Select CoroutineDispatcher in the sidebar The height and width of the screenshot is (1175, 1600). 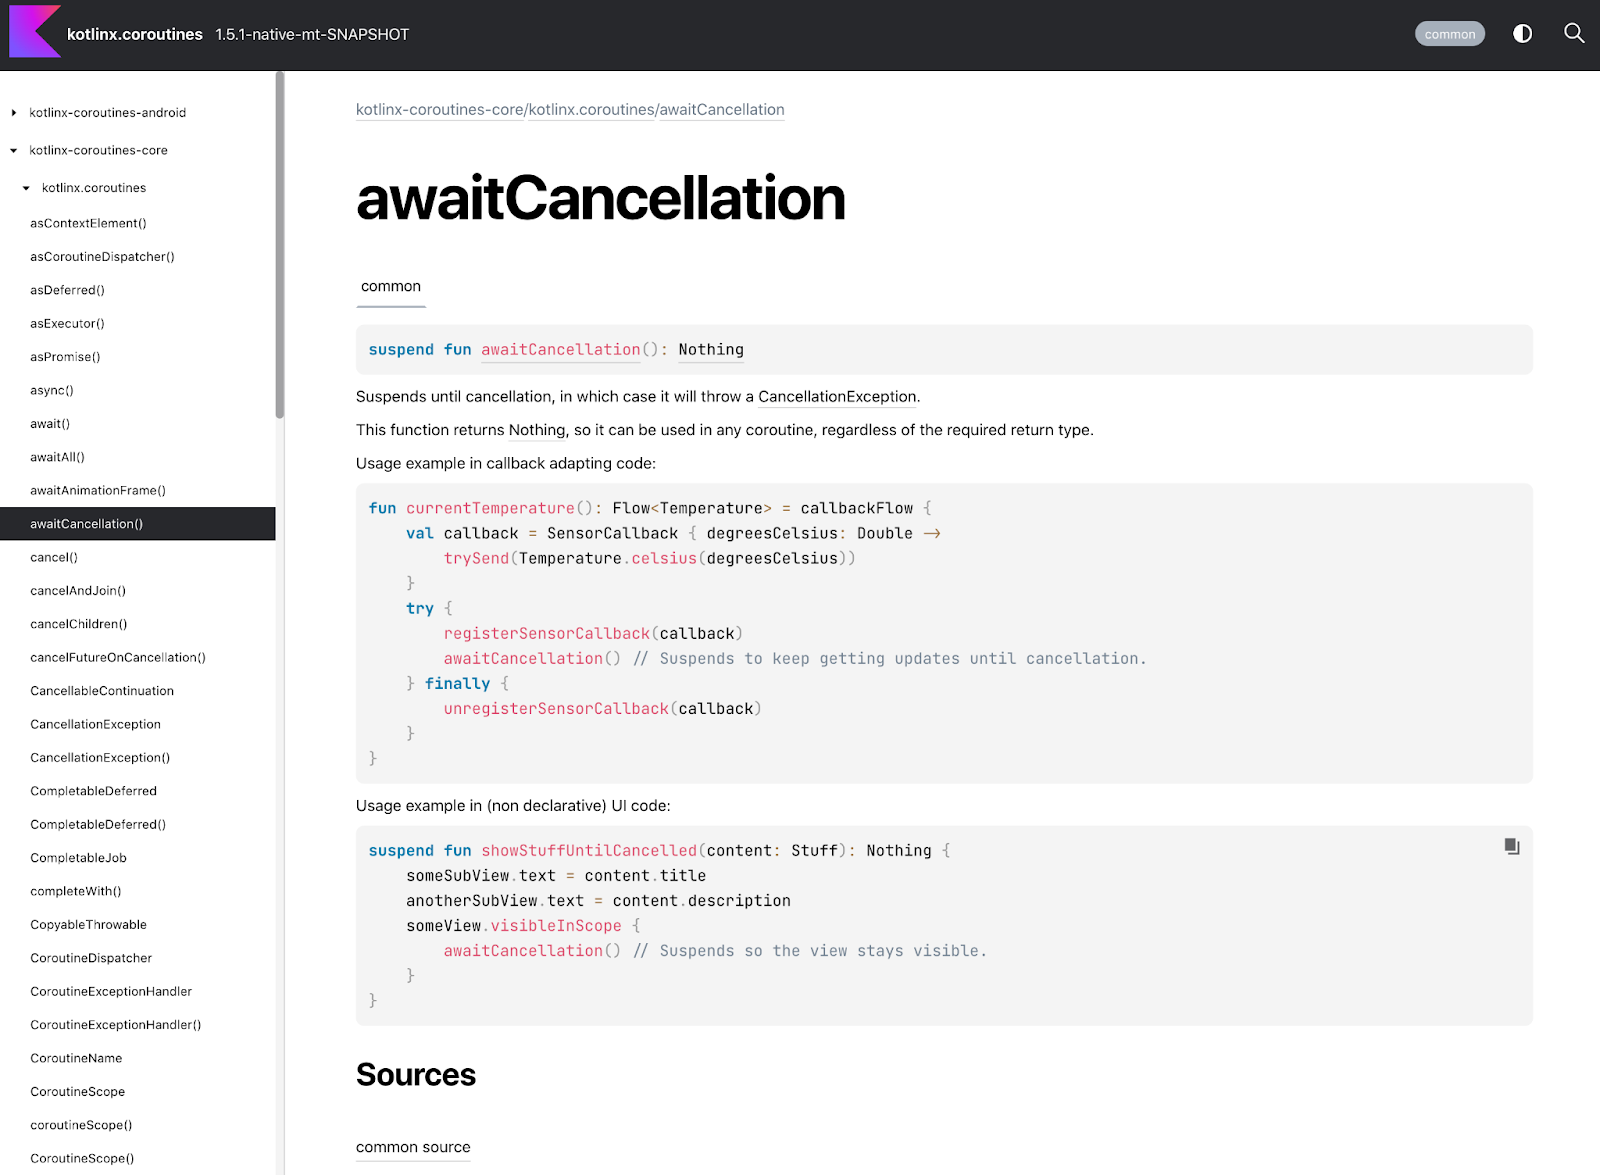[x=91, y=958]
